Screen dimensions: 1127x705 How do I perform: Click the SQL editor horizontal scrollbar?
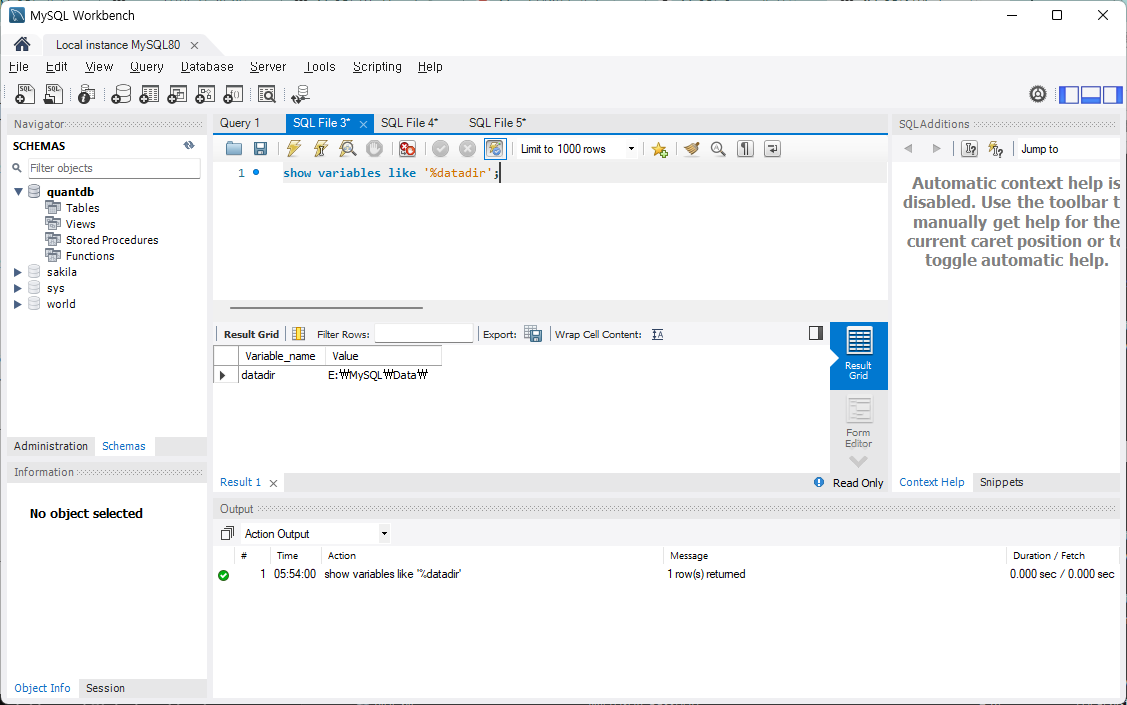coord(326,308)
